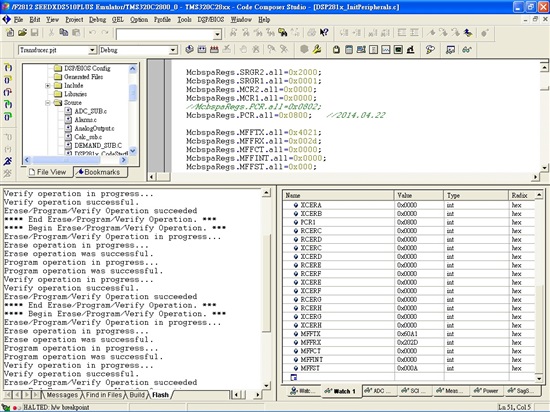
Task: Switch to the Find in Files tab
Action: [x=103, y=395]
